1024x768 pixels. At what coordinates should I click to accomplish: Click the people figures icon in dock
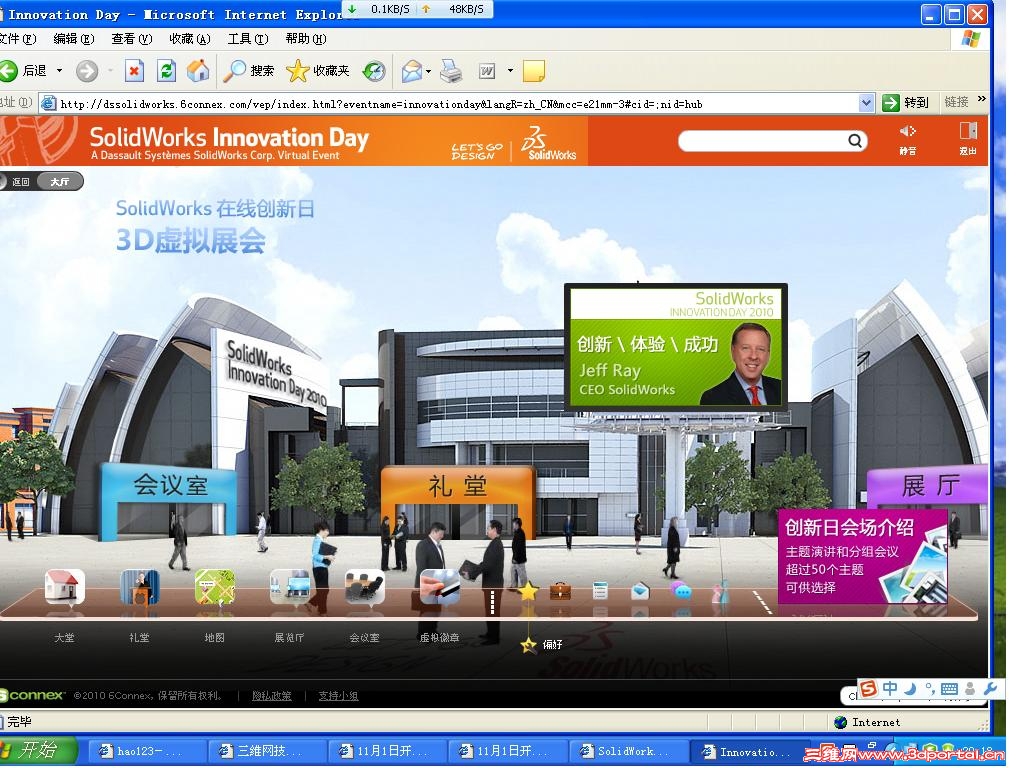coord(720,591)
